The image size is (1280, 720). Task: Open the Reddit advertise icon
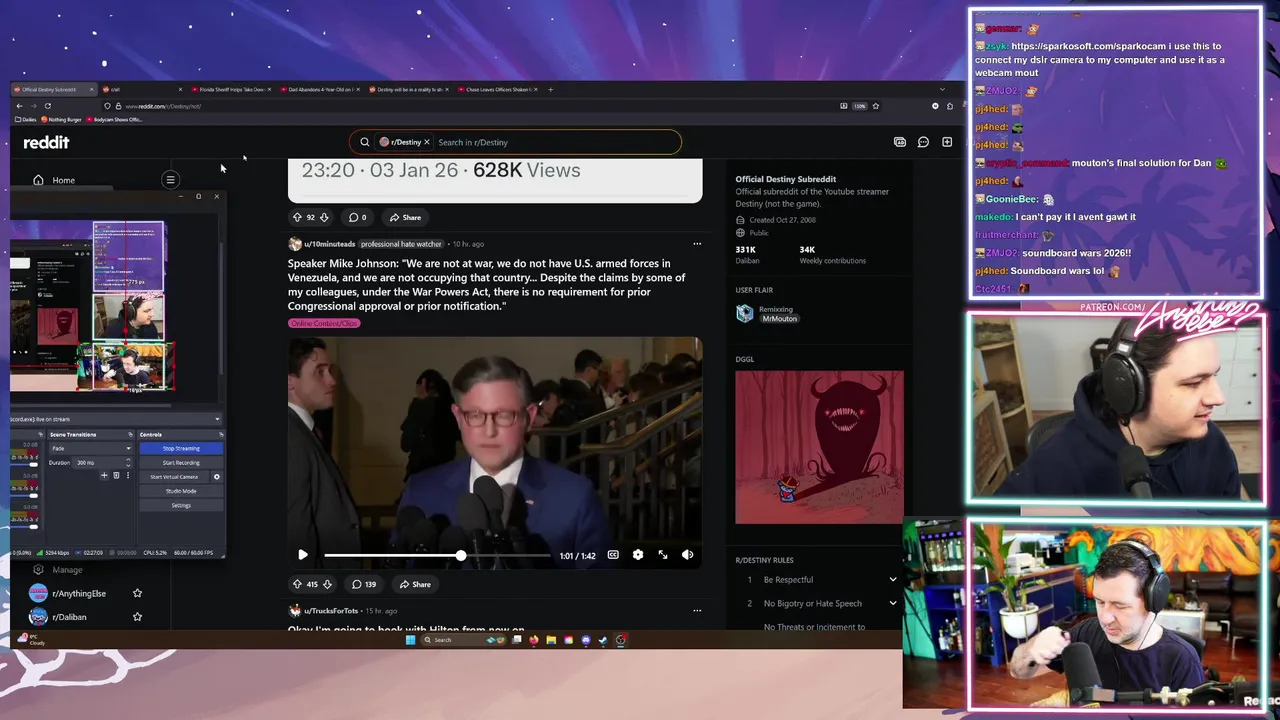point(900,142)
